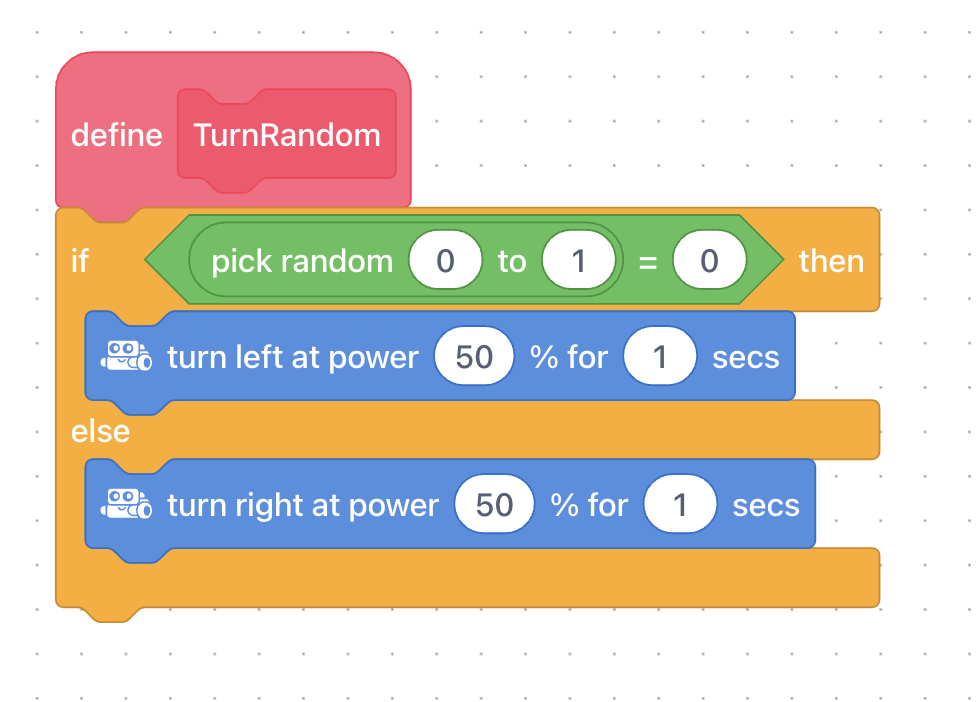Edit pick random minimum value 0

[445, 260]
